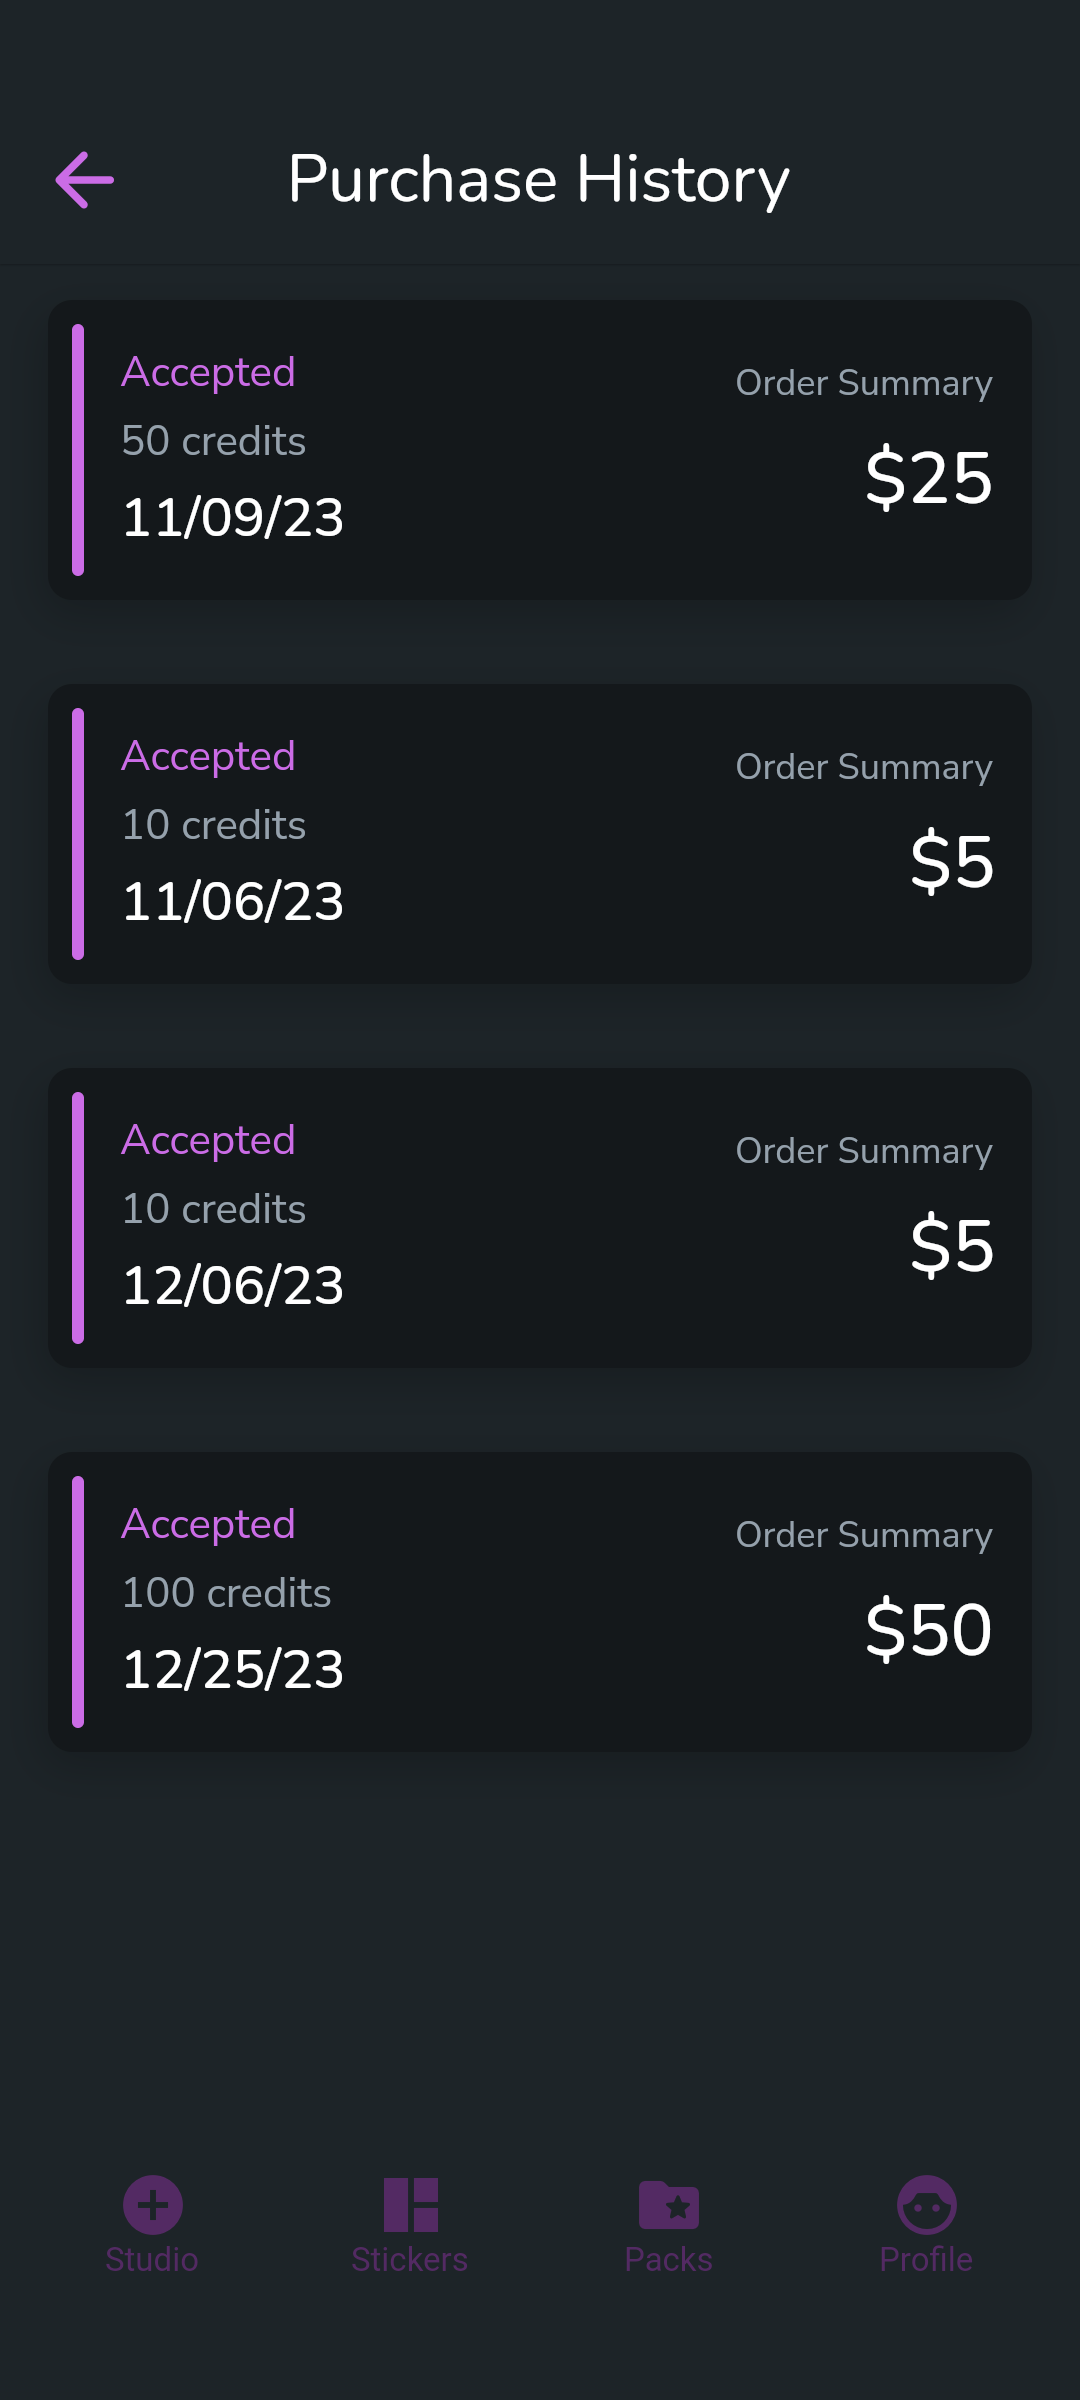Tap the Profile face icon

click(926, 2204)
